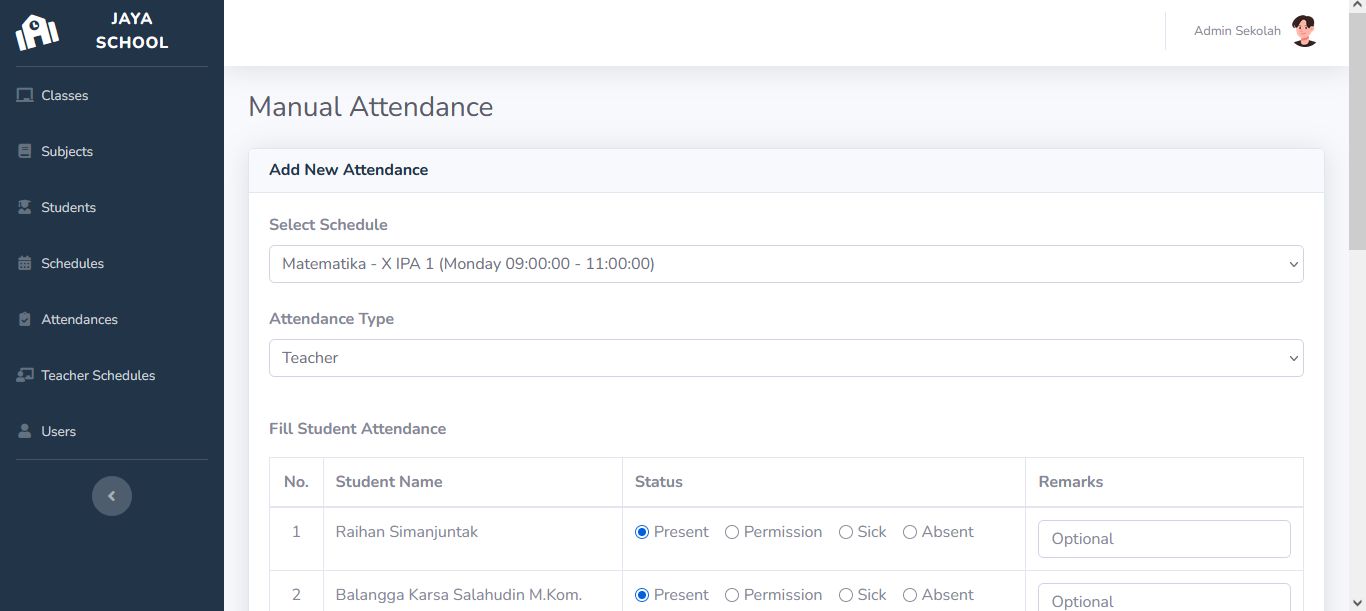Click the Schedules calendar icon
1366x611 pixels.
tap(25, 264)
